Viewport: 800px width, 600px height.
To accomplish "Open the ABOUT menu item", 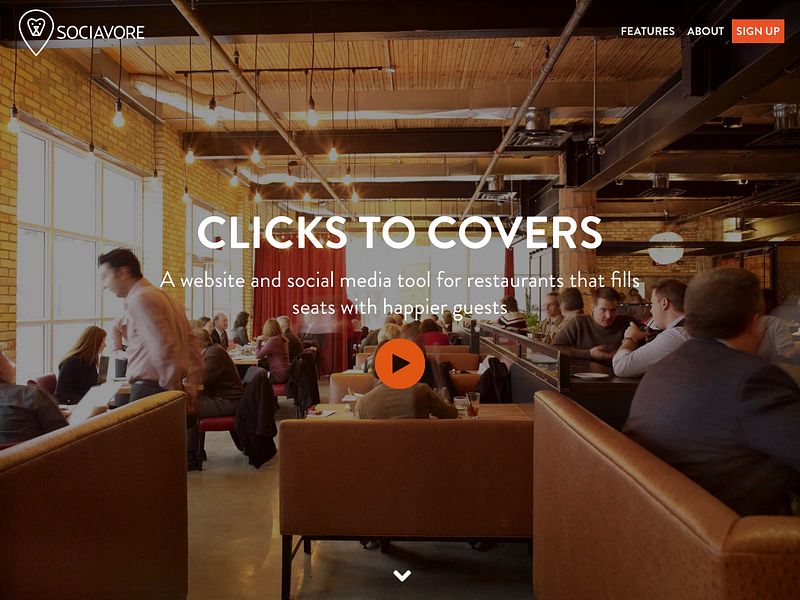I will tap(705, 31).
